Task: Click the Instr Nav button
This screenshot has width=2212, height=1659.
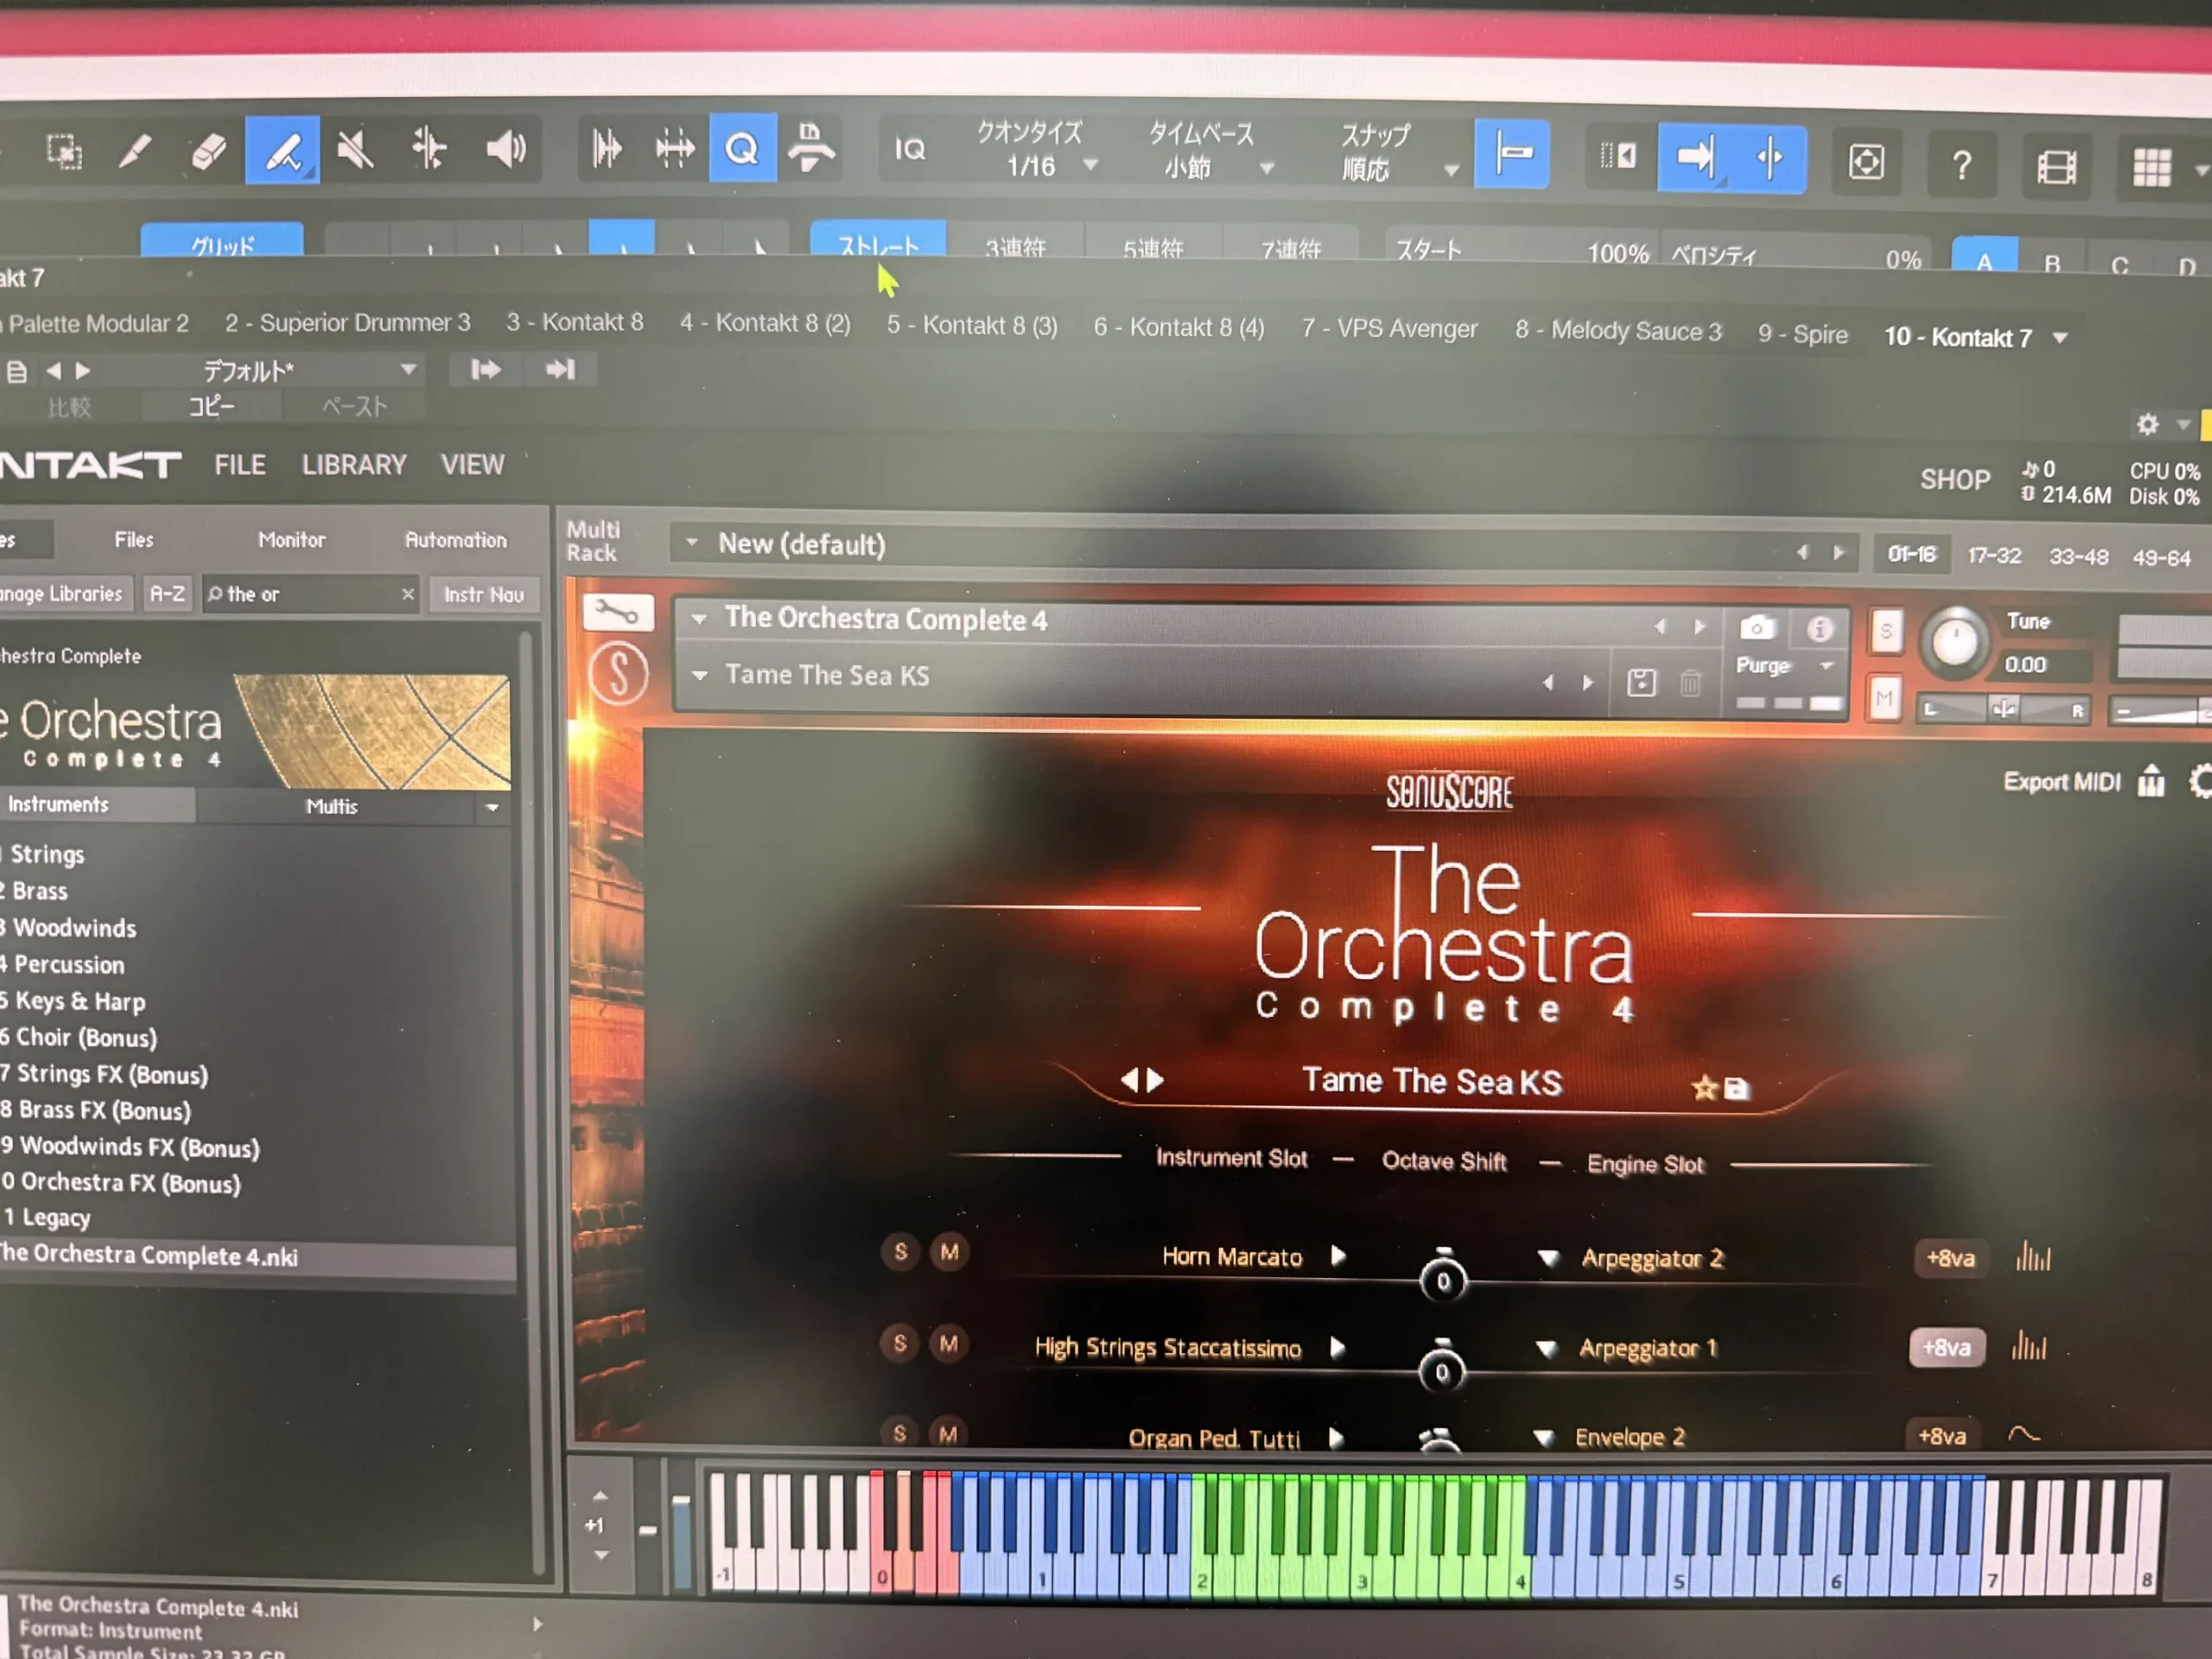Action: [483, 594]
